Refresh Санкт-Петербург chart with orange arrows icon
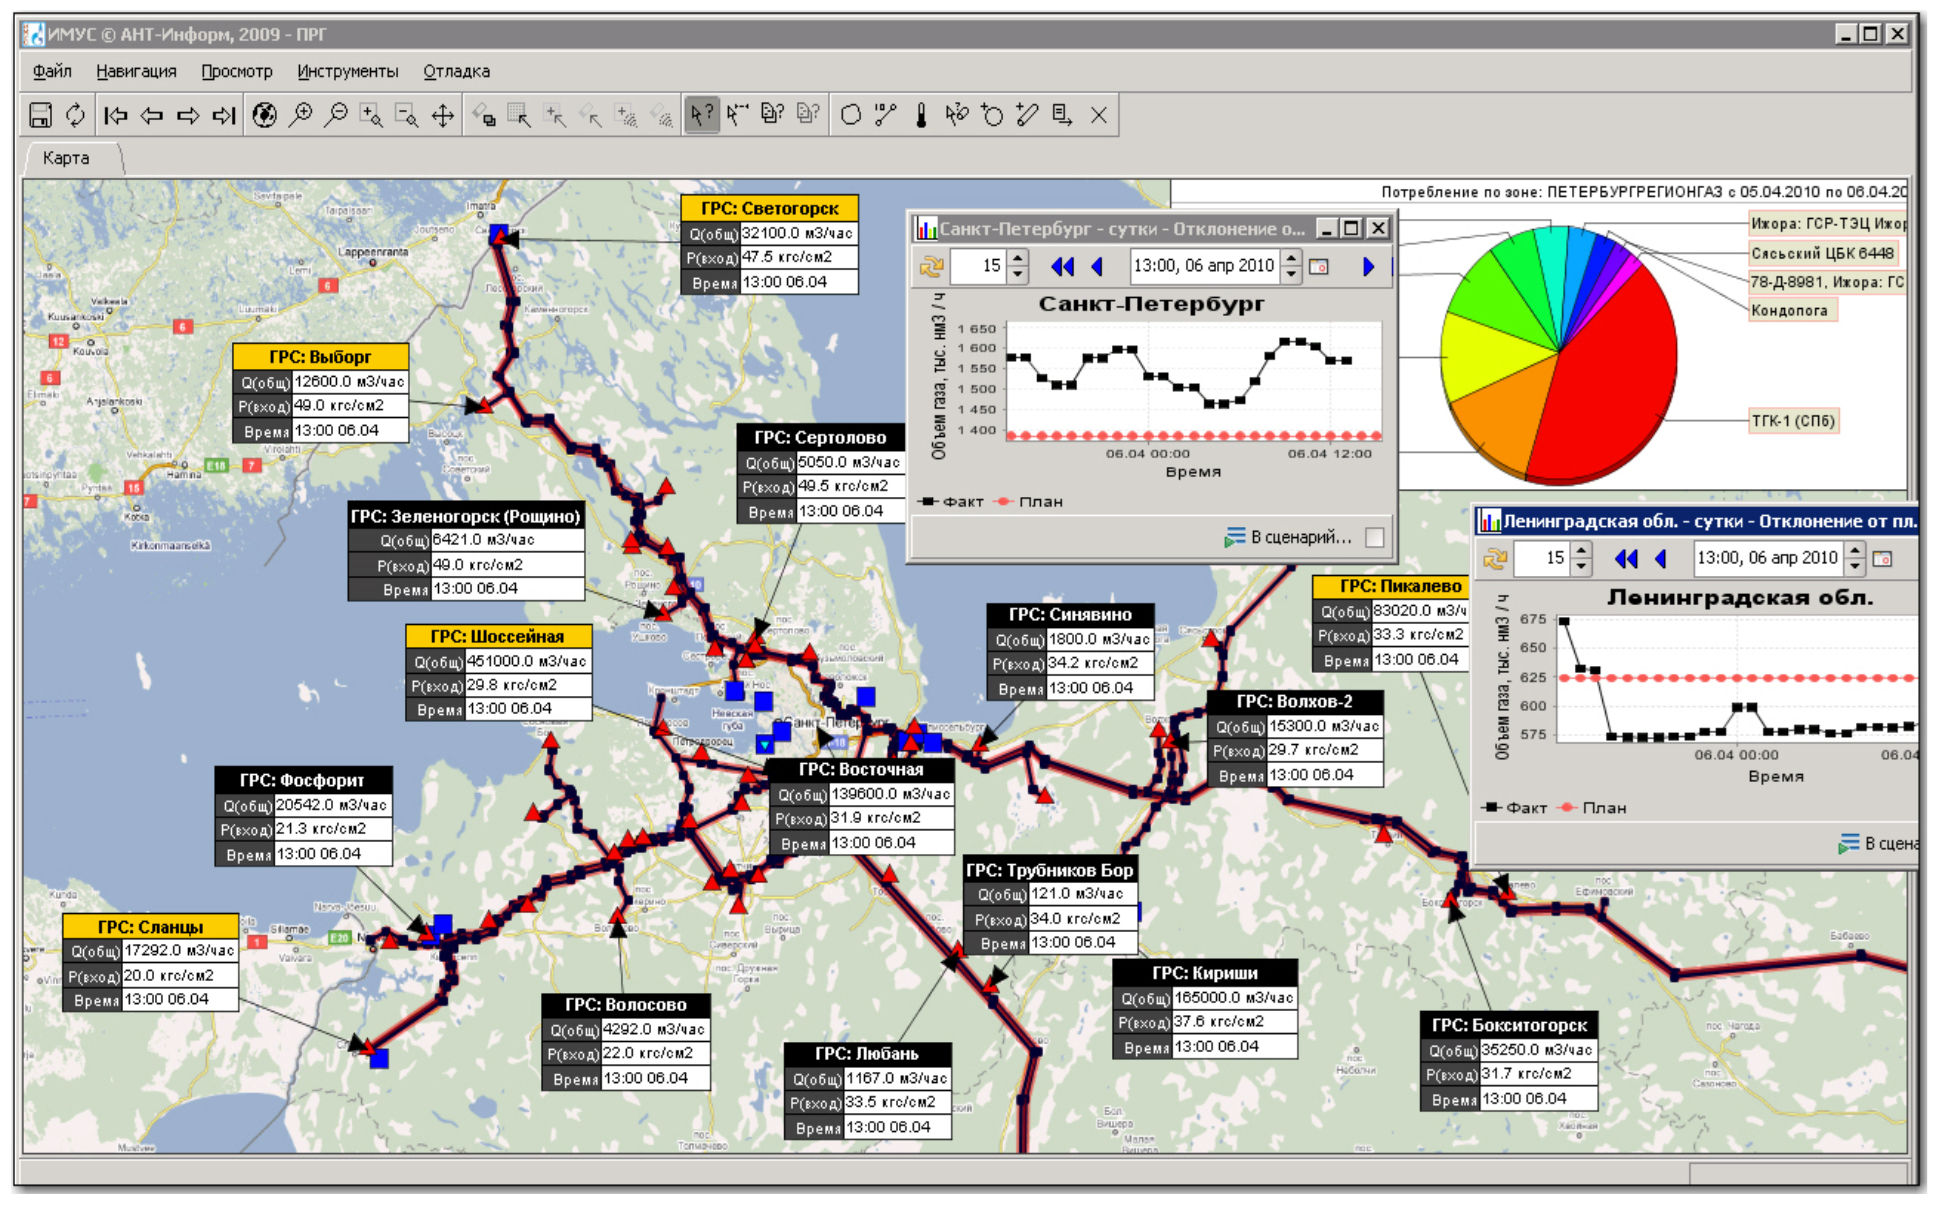 pos(932,267)
